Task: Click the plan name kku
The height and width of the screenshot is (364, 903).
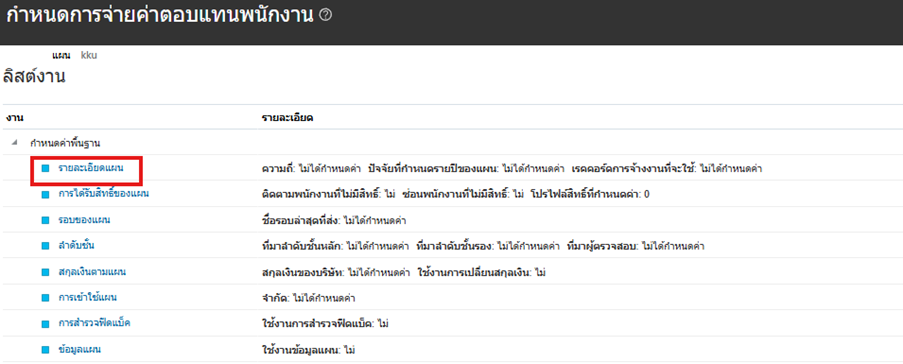Action: tap(89, 55)
